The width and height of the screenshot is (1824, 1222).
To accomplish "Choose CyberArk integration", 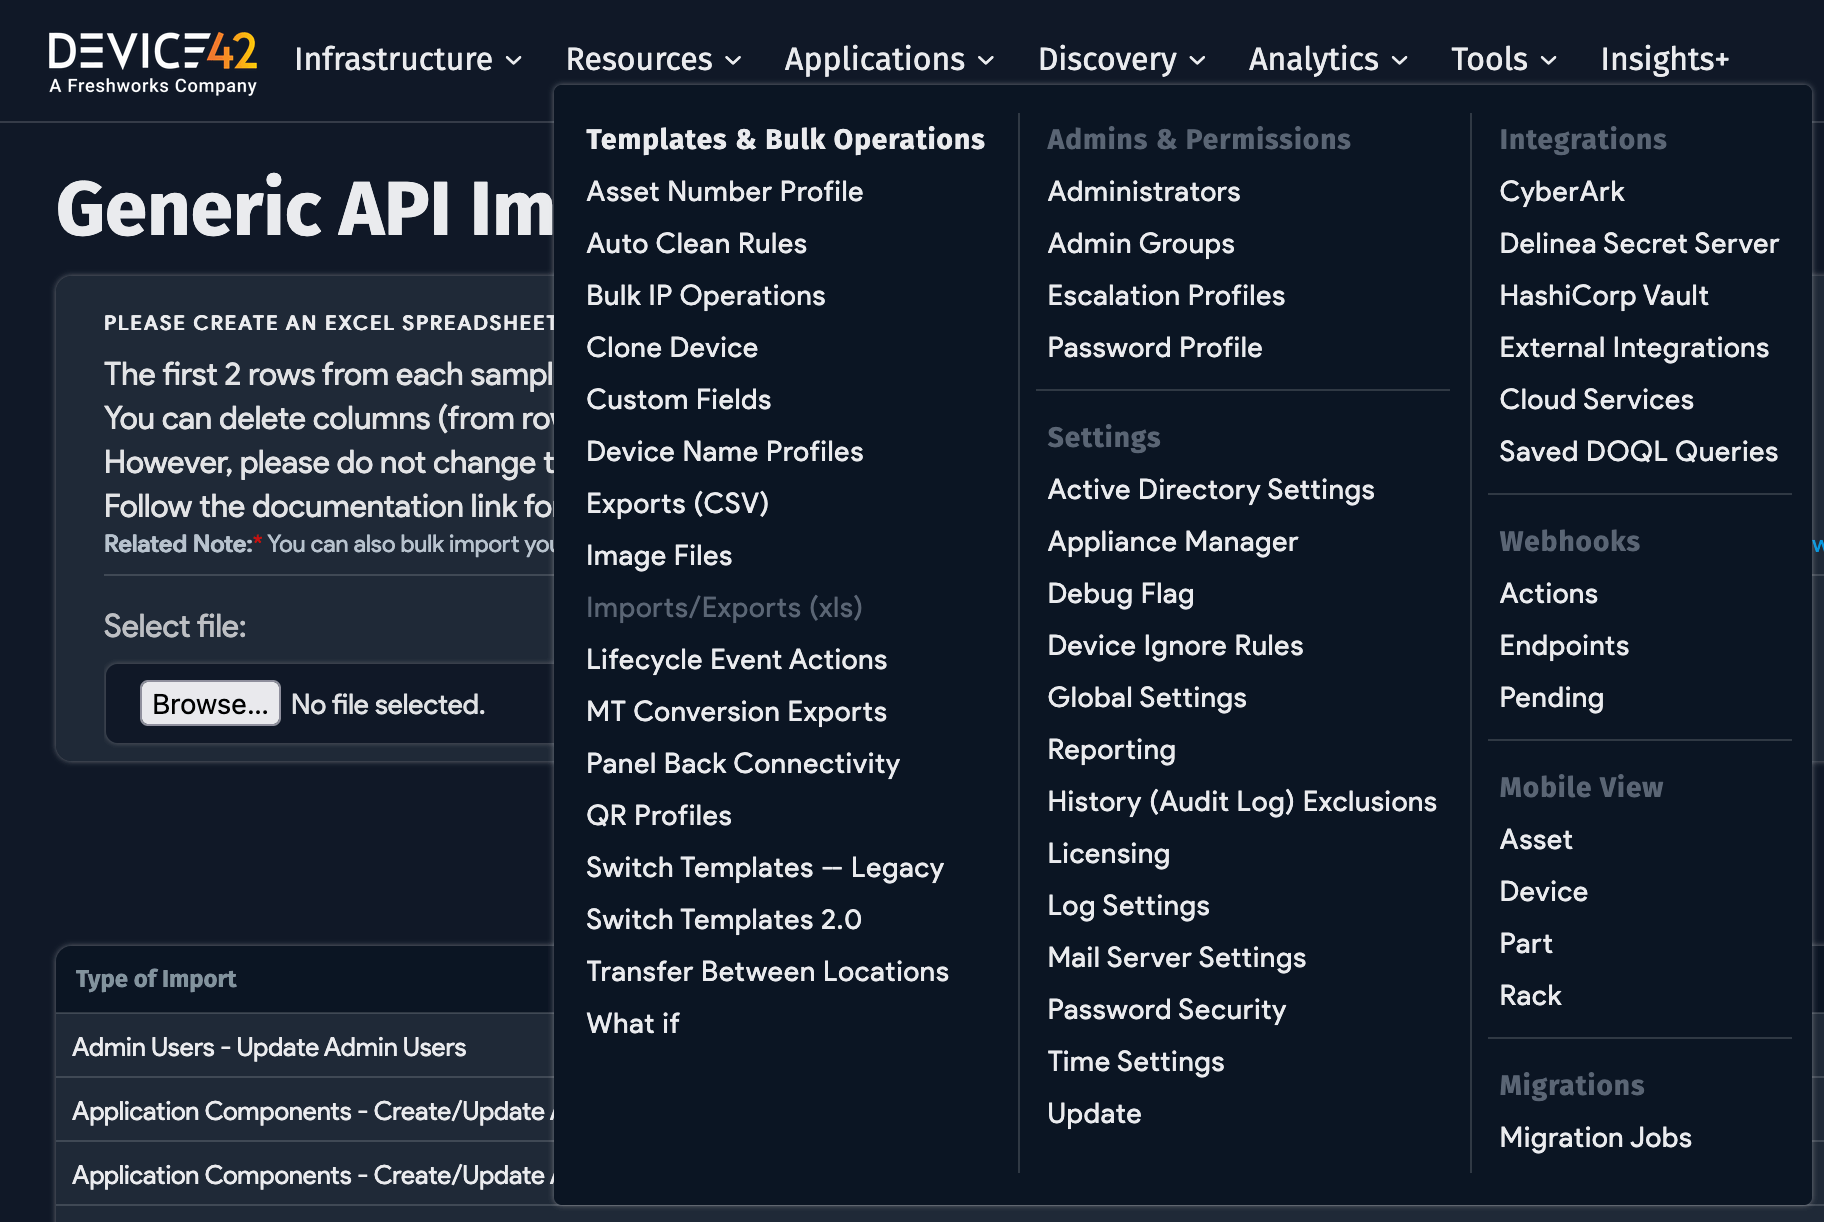I will point(1561,192).
